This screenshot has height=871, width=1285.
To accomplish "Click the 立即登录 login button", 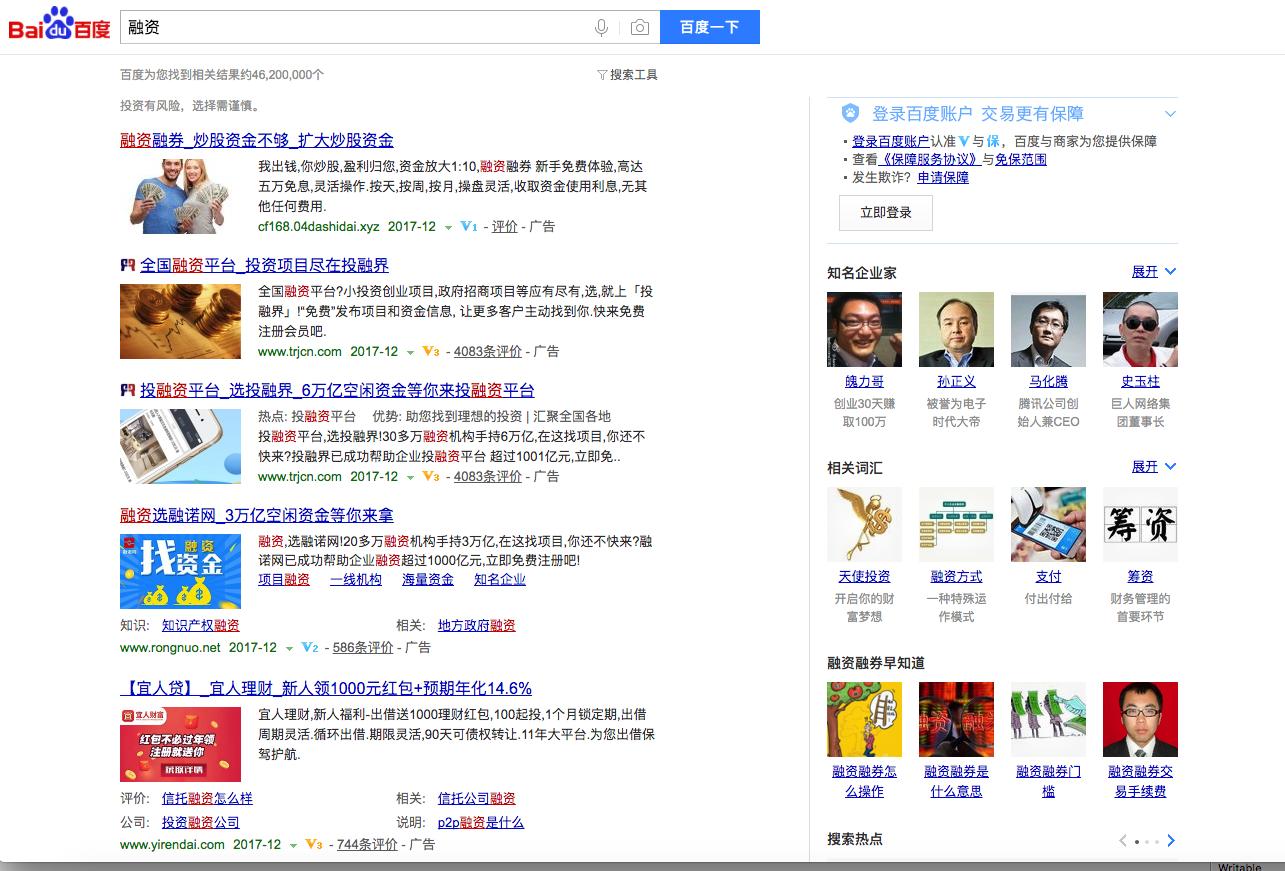I will (x=885, y=212).
